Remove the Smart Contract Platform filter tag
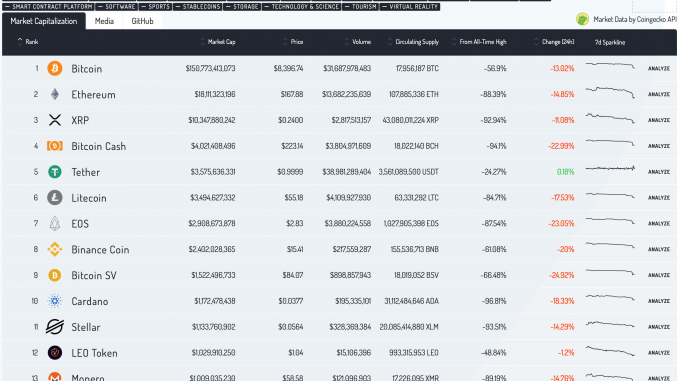678x381 pixels. (7, 7)
